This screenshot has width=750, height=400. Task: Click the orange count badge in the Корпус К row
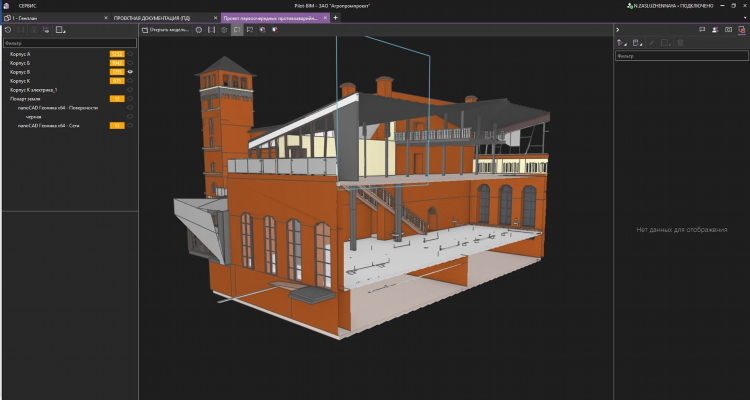tap(117, 81)
